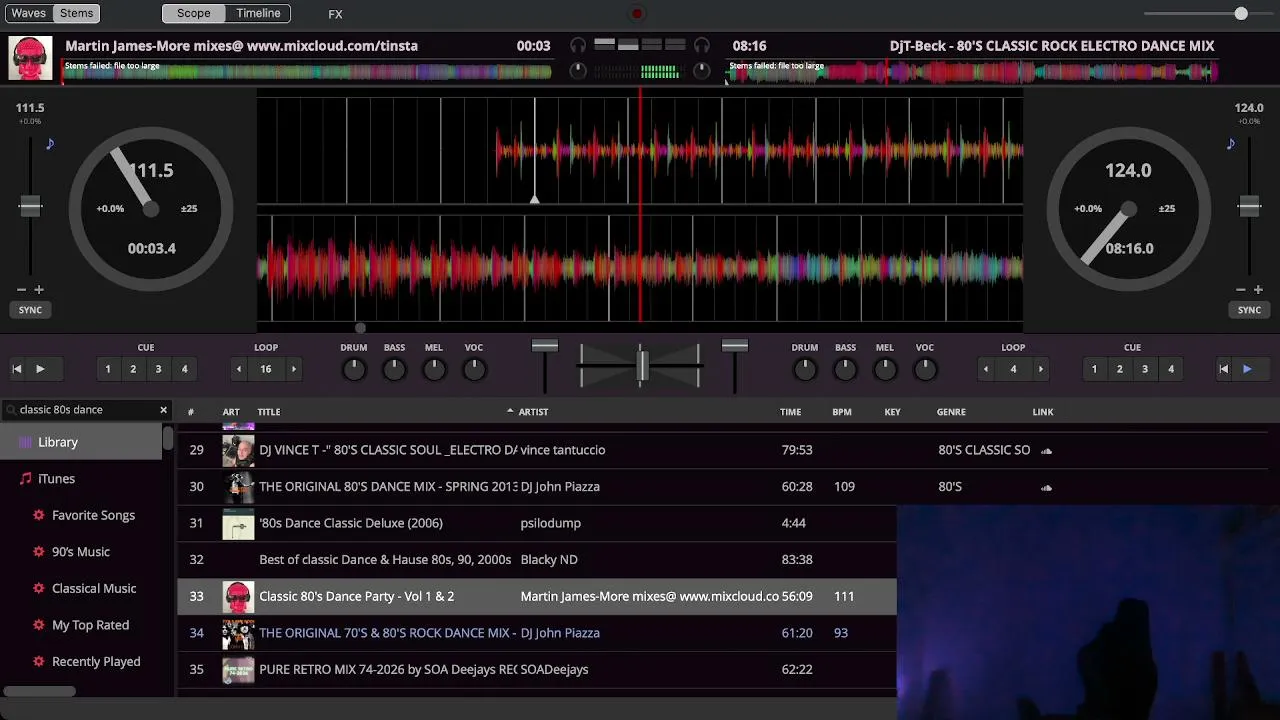The height and width of the screenshot is (720, 1280).
Task: Clear the 'classic 80s dance' search
Action: coord(164,410)
